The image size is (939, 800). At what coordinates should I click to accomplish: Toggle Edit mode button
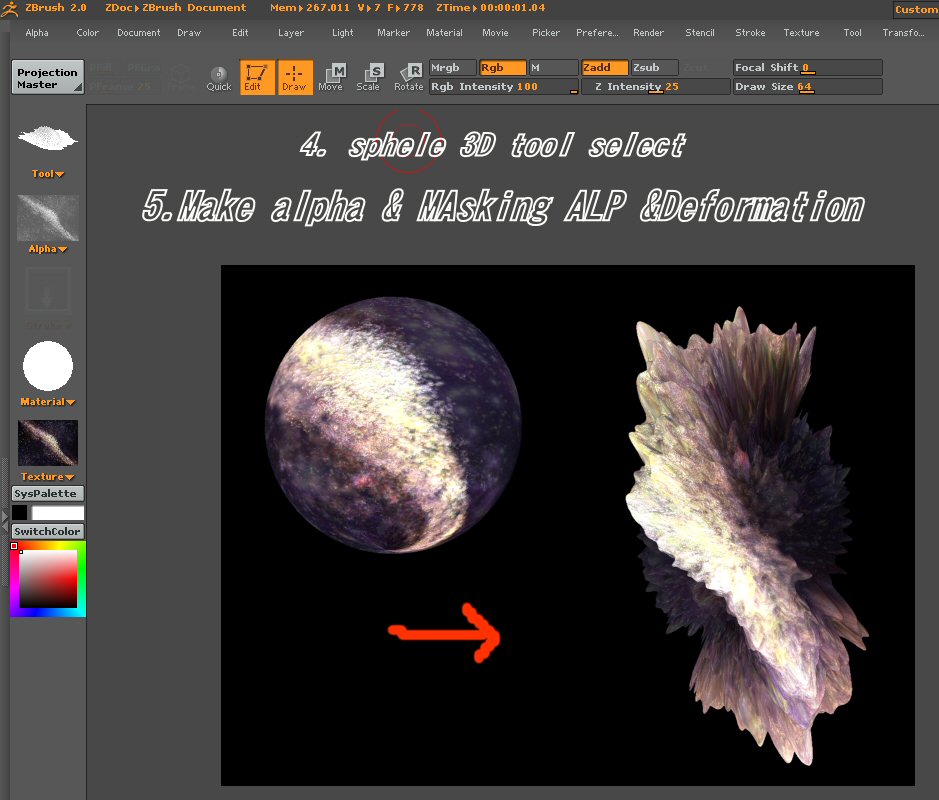(258, 77)
